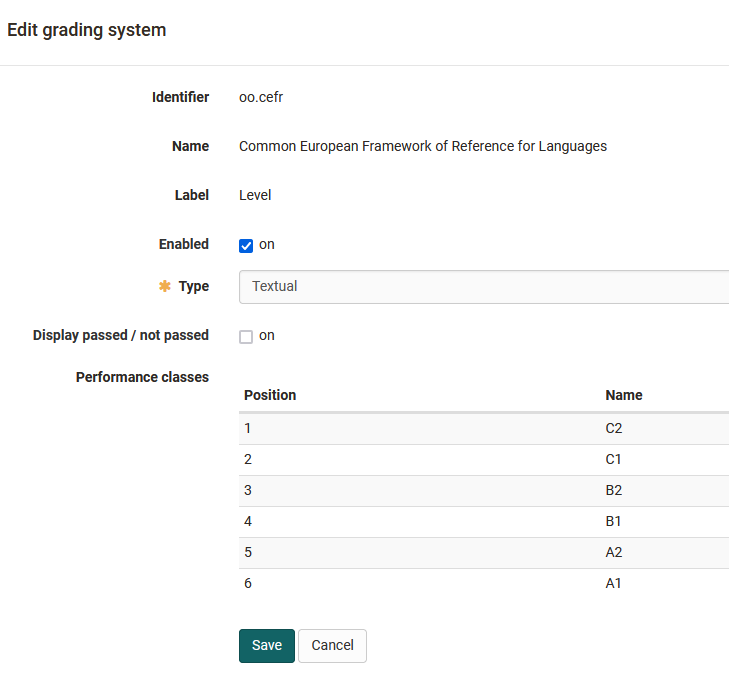Click the A2 performance class name
Screen dimensions: 729x677
pyautogui.click(x=614, y=553)
